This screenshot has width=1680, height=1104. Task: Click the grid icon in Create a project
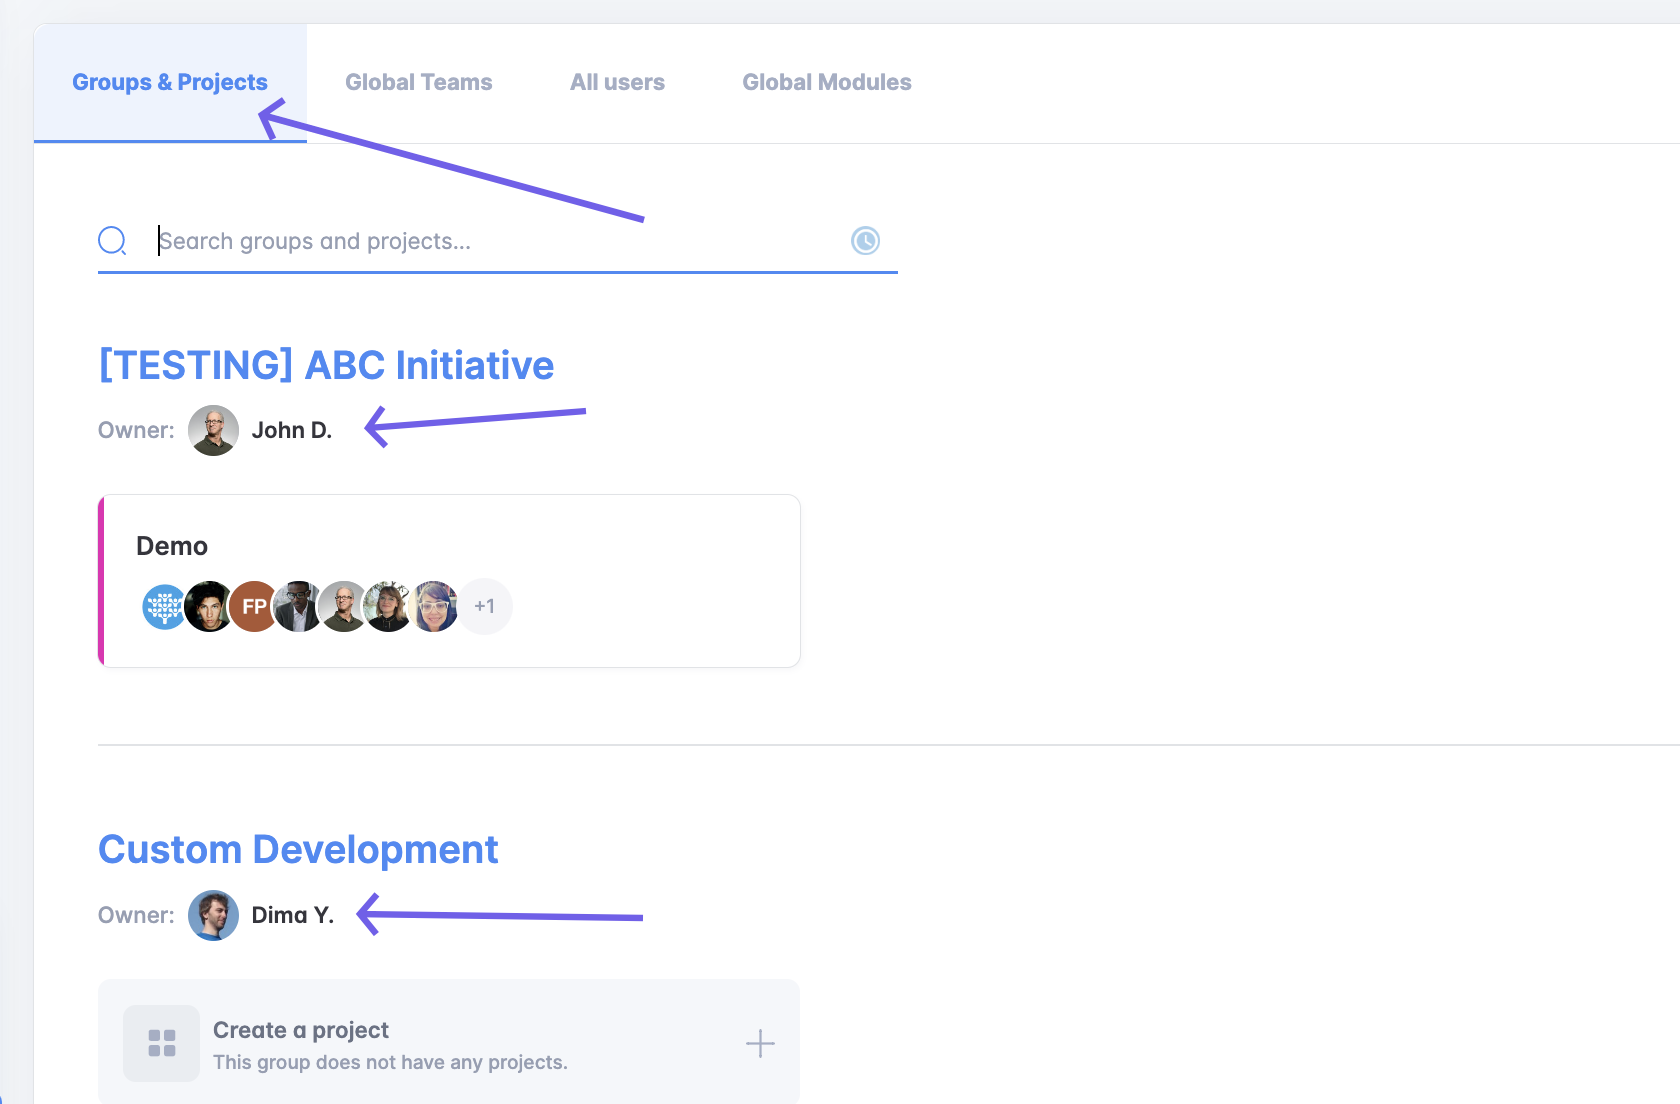pyautogui.click(x=161, y=1044)
